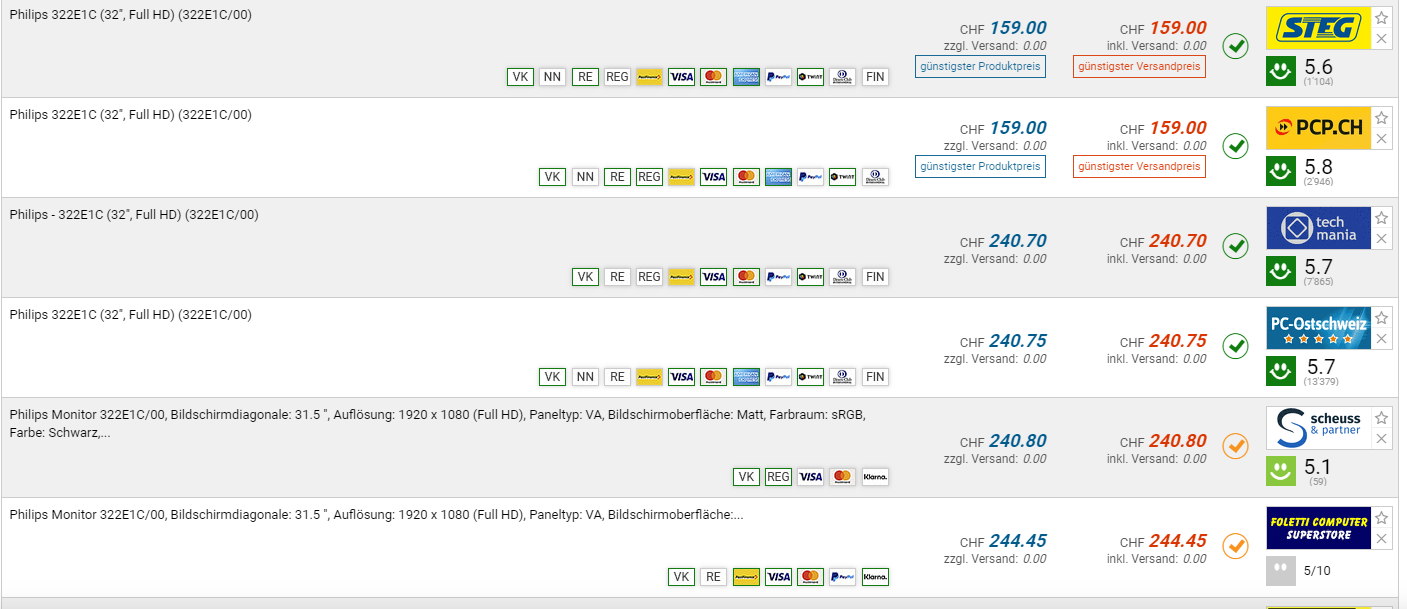
Task: Click "günstigster Versandpreis" badge in PCP.CH row
Action: (x=1139, y=166)
